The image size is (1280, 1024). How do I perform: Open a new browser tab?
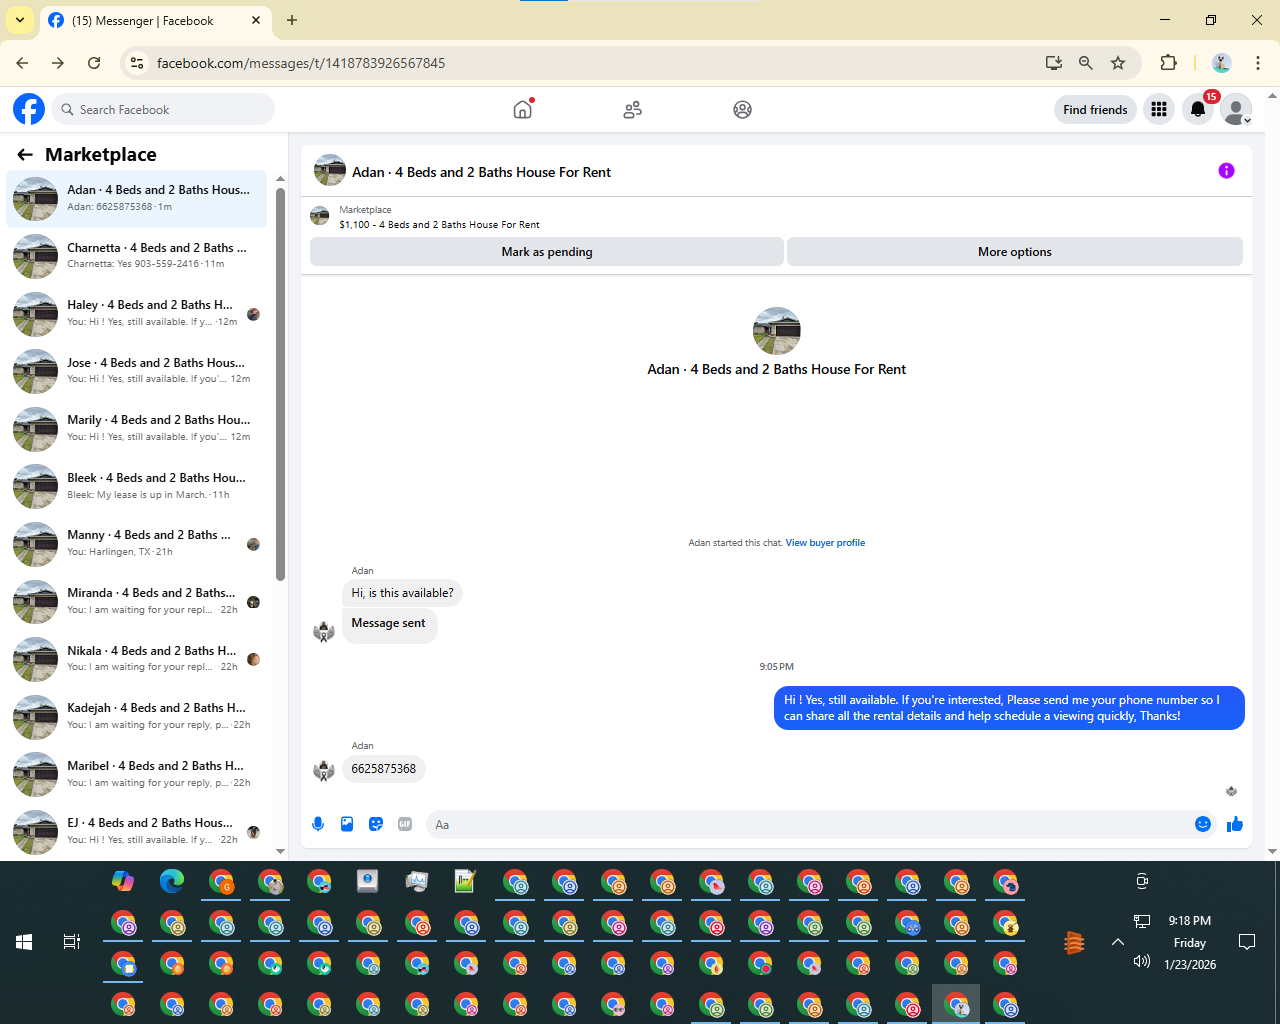(x=292, y=20)
